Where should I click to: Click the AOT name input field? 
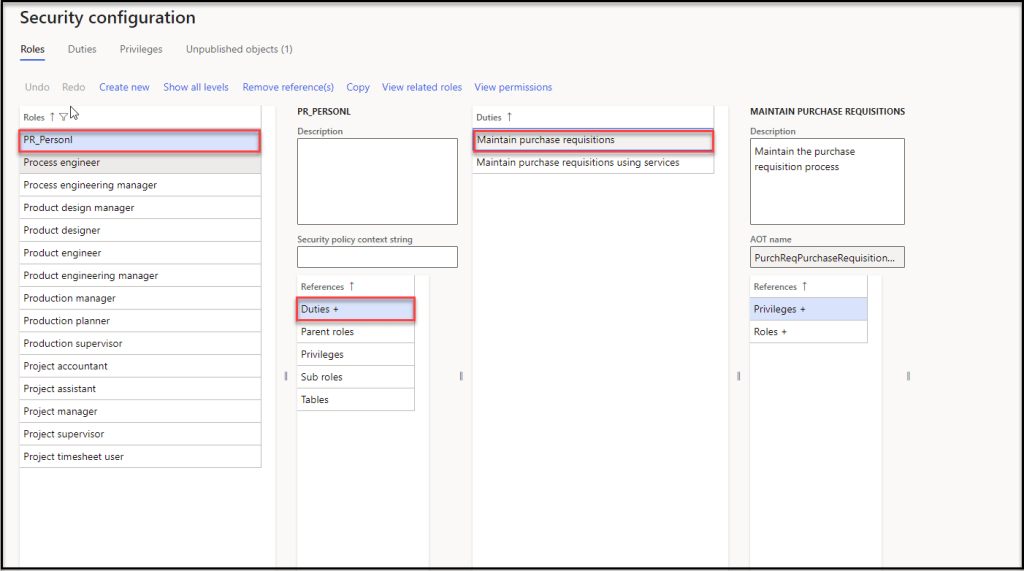click(826, 257)
